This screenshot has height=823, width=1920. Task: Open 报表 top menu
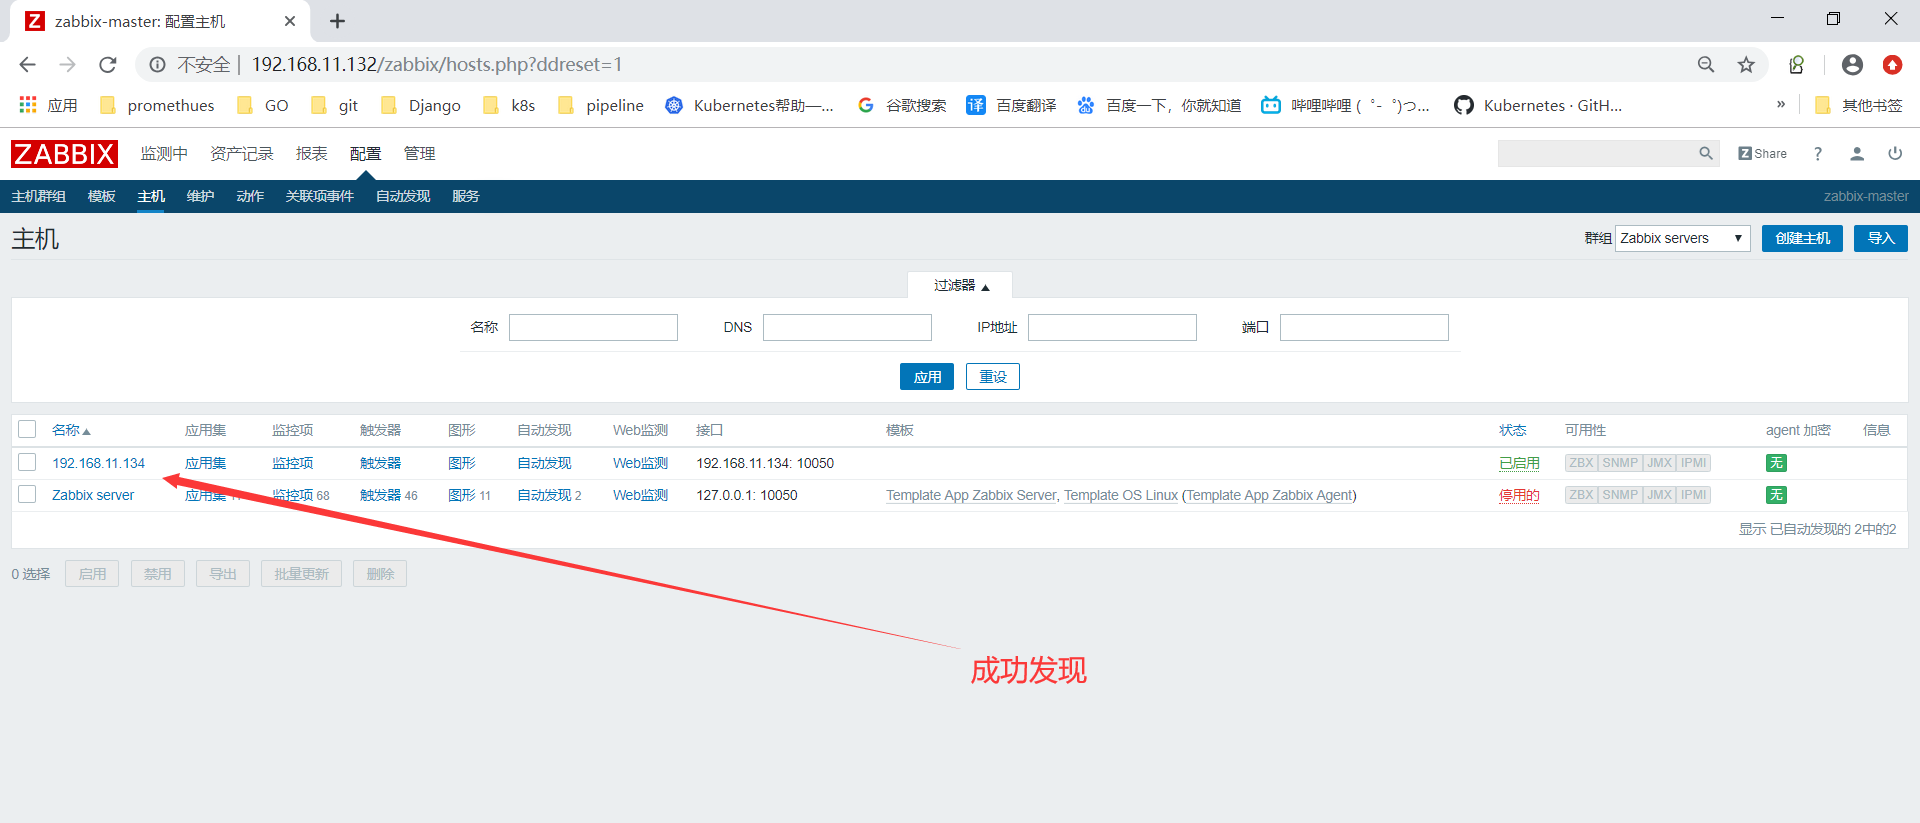click(x=312, y=153)
